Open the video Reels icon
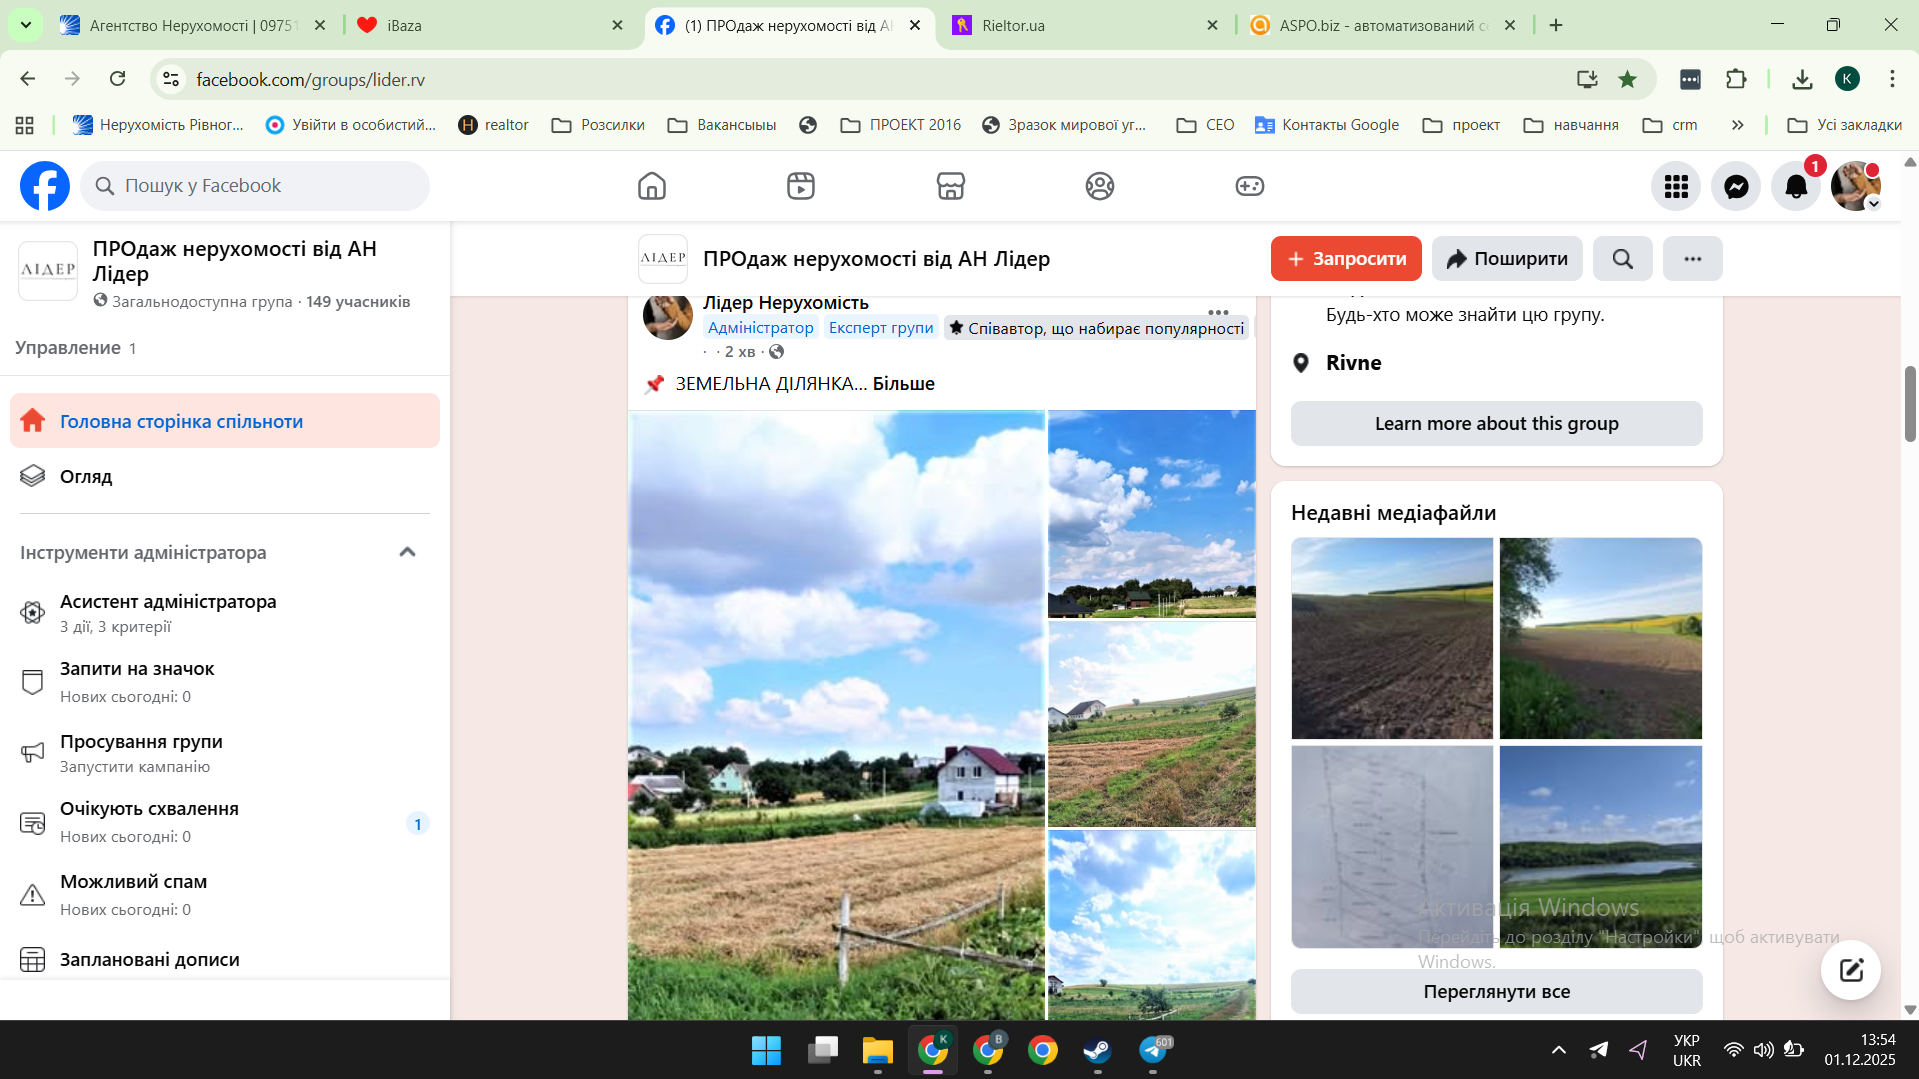The width and height of the screenshot is (1919, 1079). [x=800, y=186]
